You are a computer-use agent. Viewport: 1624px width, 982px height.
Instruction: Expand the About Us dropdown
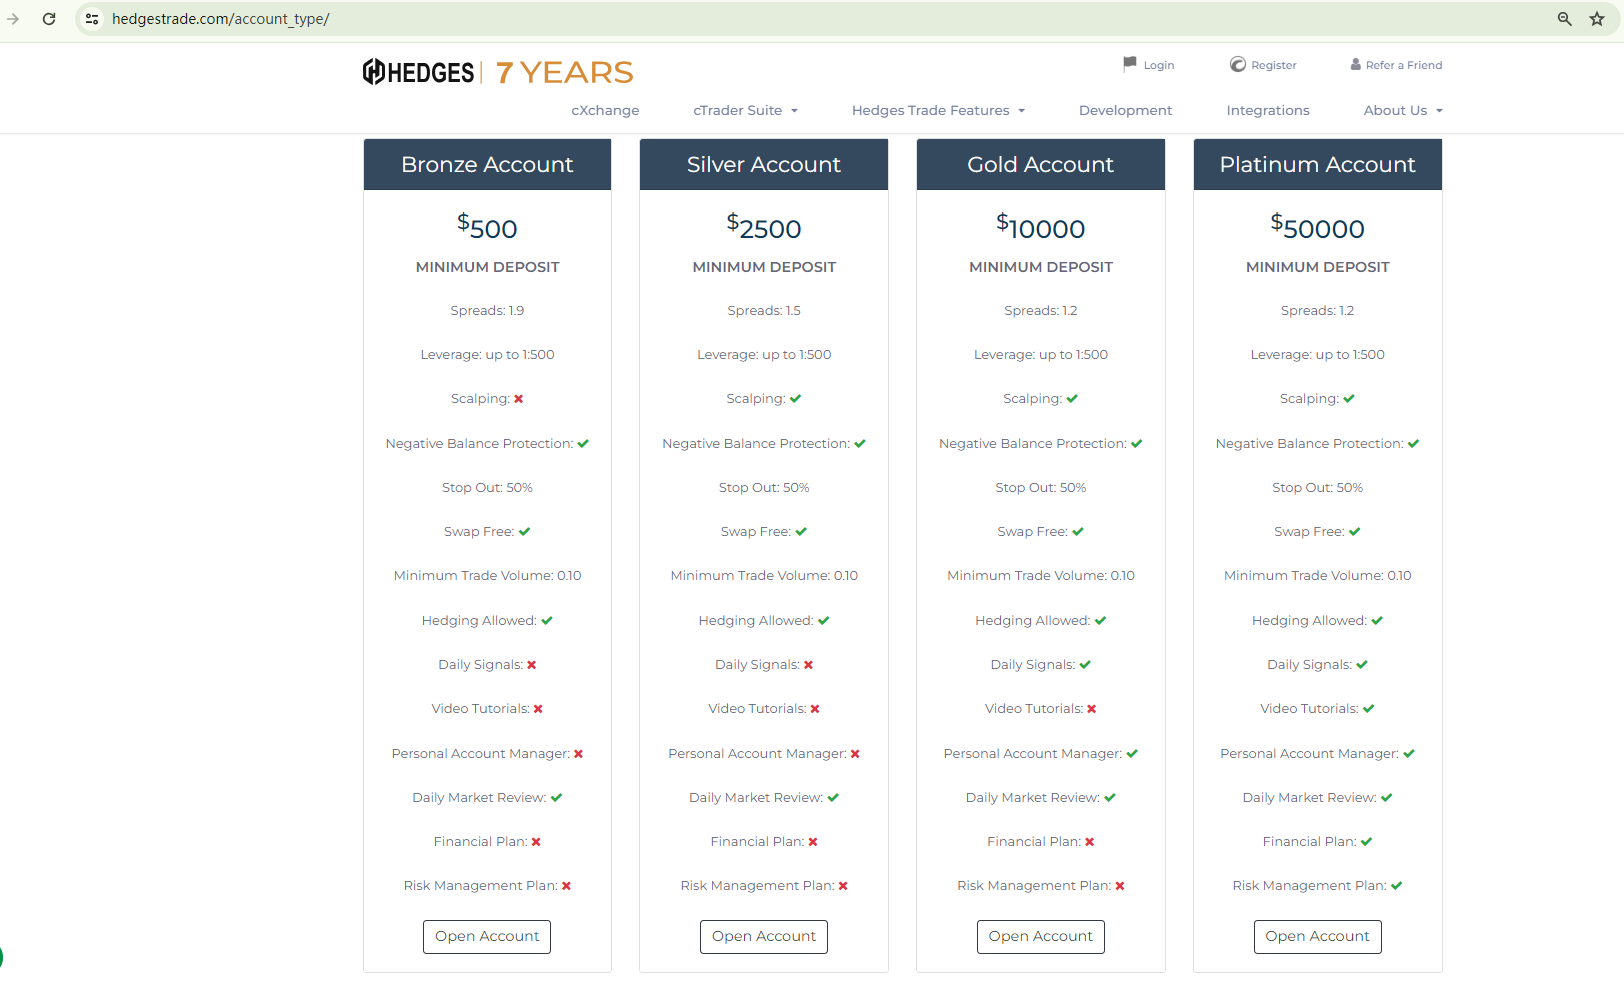click(x=1403, y=111)
